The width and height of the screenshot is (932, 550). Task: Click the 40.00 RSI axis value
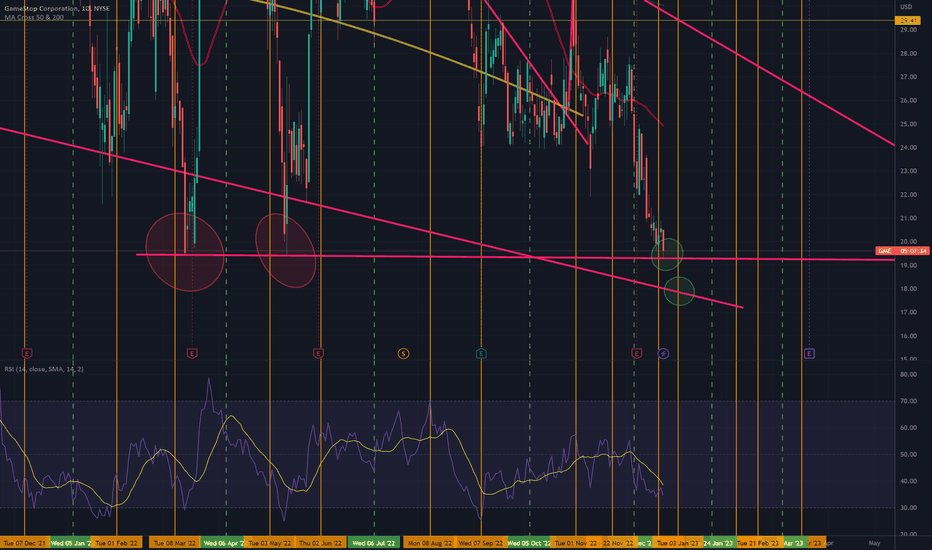coord(908,481)
